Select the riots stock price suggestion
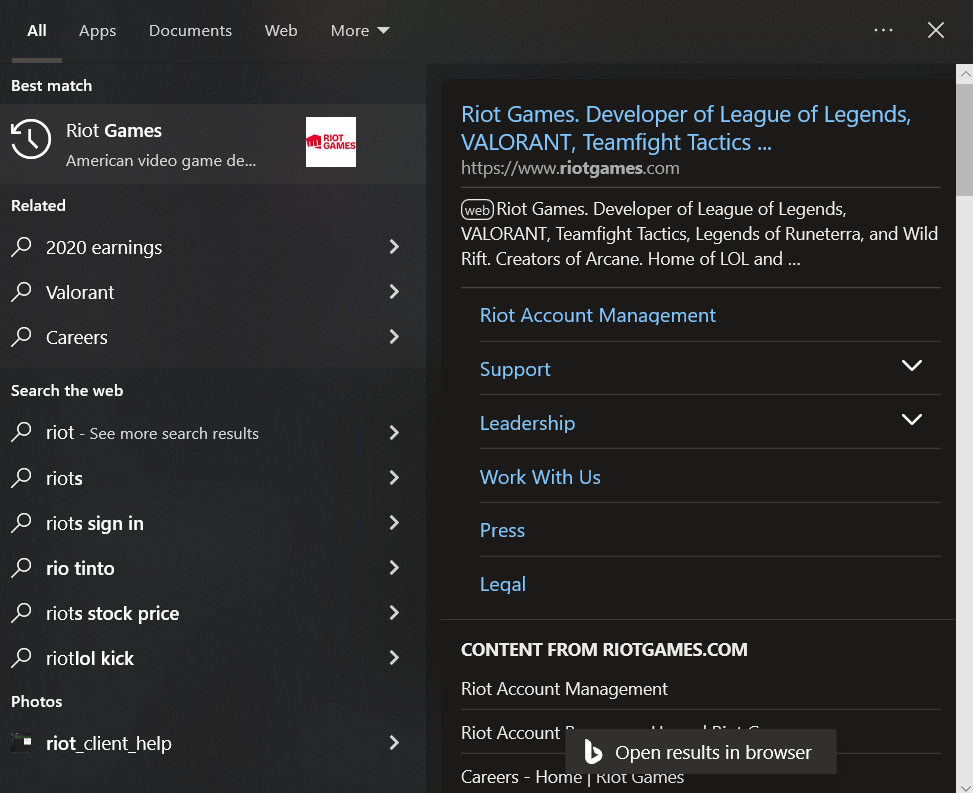The image size is (973, 793). pyautogui.click(x=213, y=612)
